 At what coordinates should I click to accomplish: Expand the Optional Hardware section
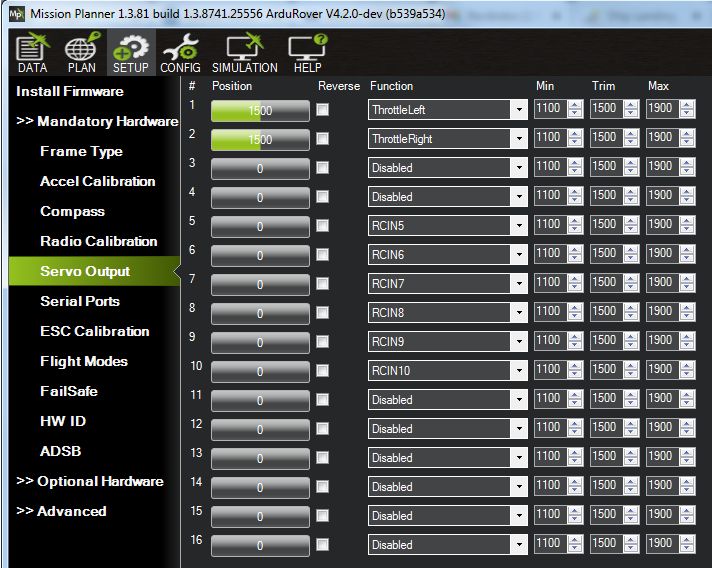pyautogui.click(x=90, y=481)
